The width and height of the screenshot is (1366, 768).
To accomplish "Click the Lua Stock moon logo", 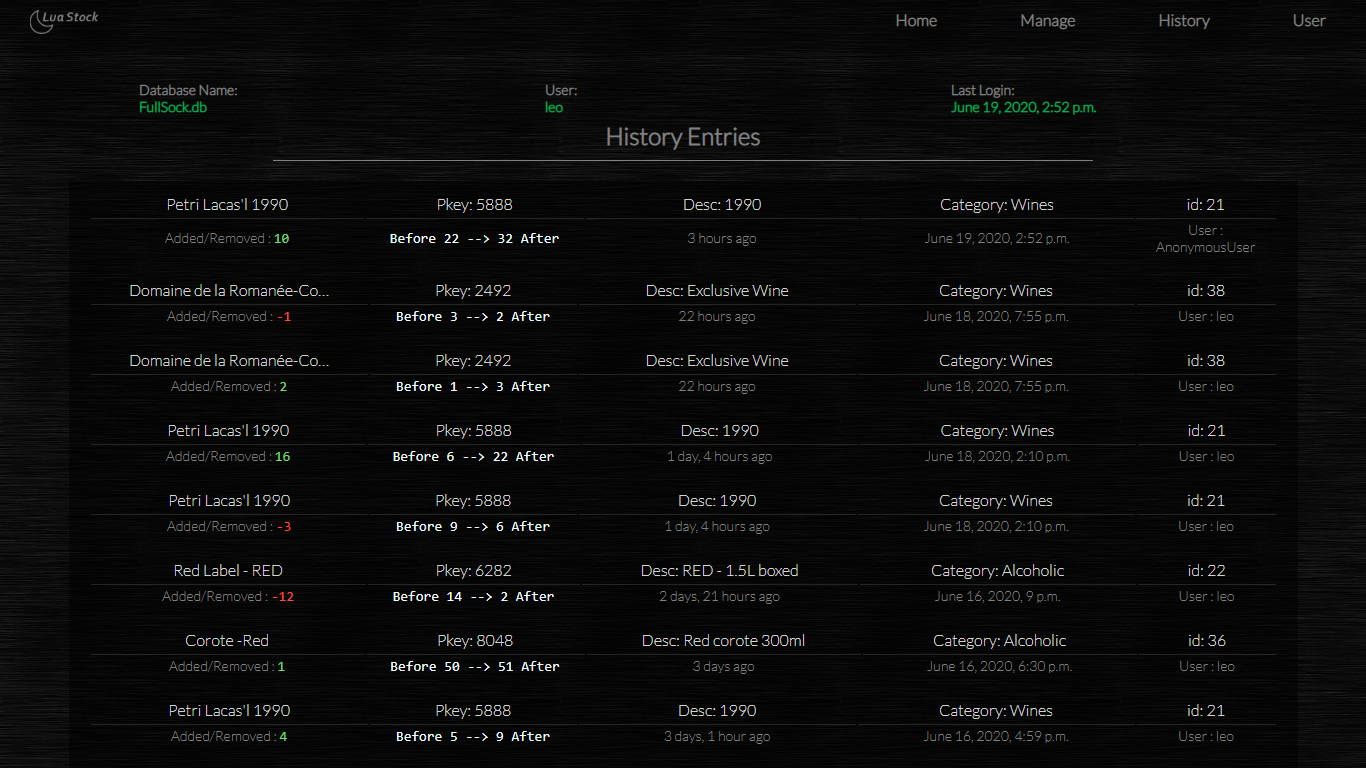I will point(42,21).
